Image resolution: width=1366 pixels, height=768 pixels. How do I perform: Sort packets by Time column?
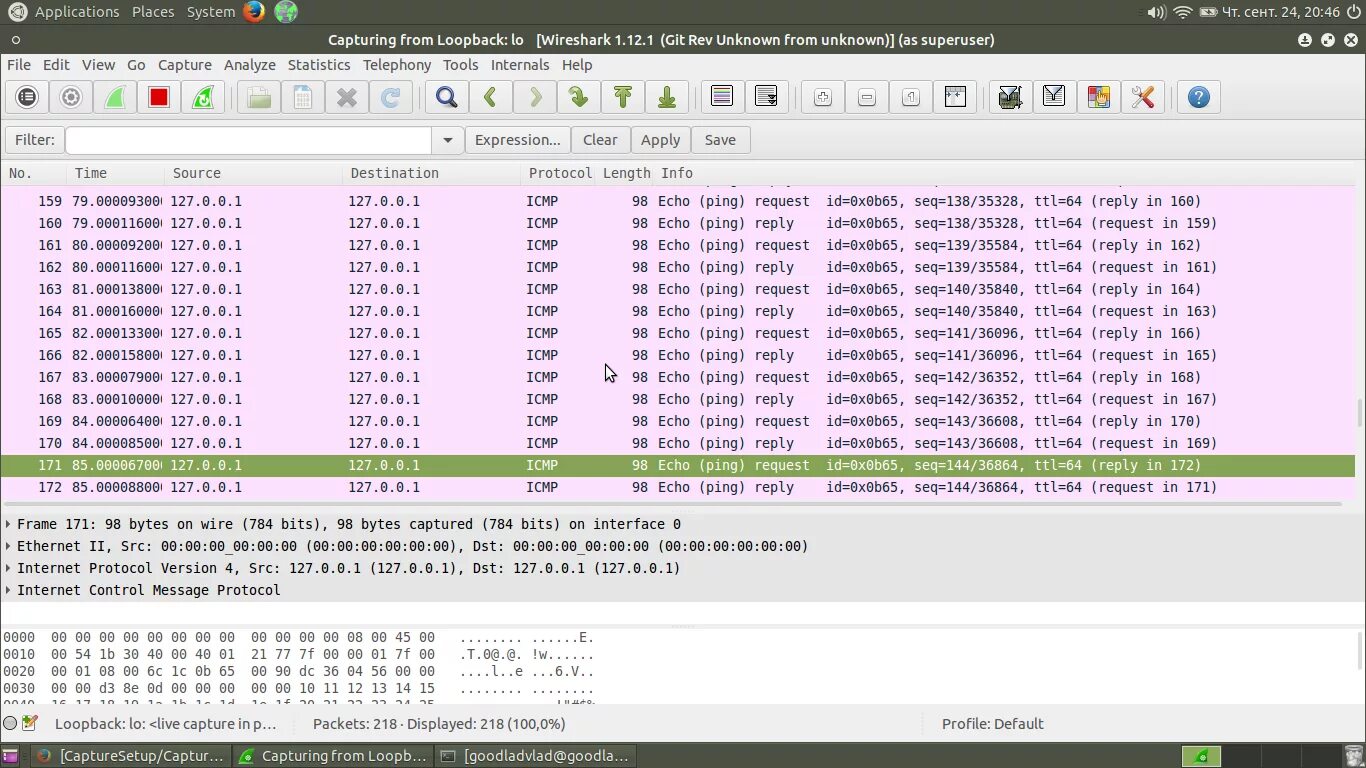[x=116, y=173]
